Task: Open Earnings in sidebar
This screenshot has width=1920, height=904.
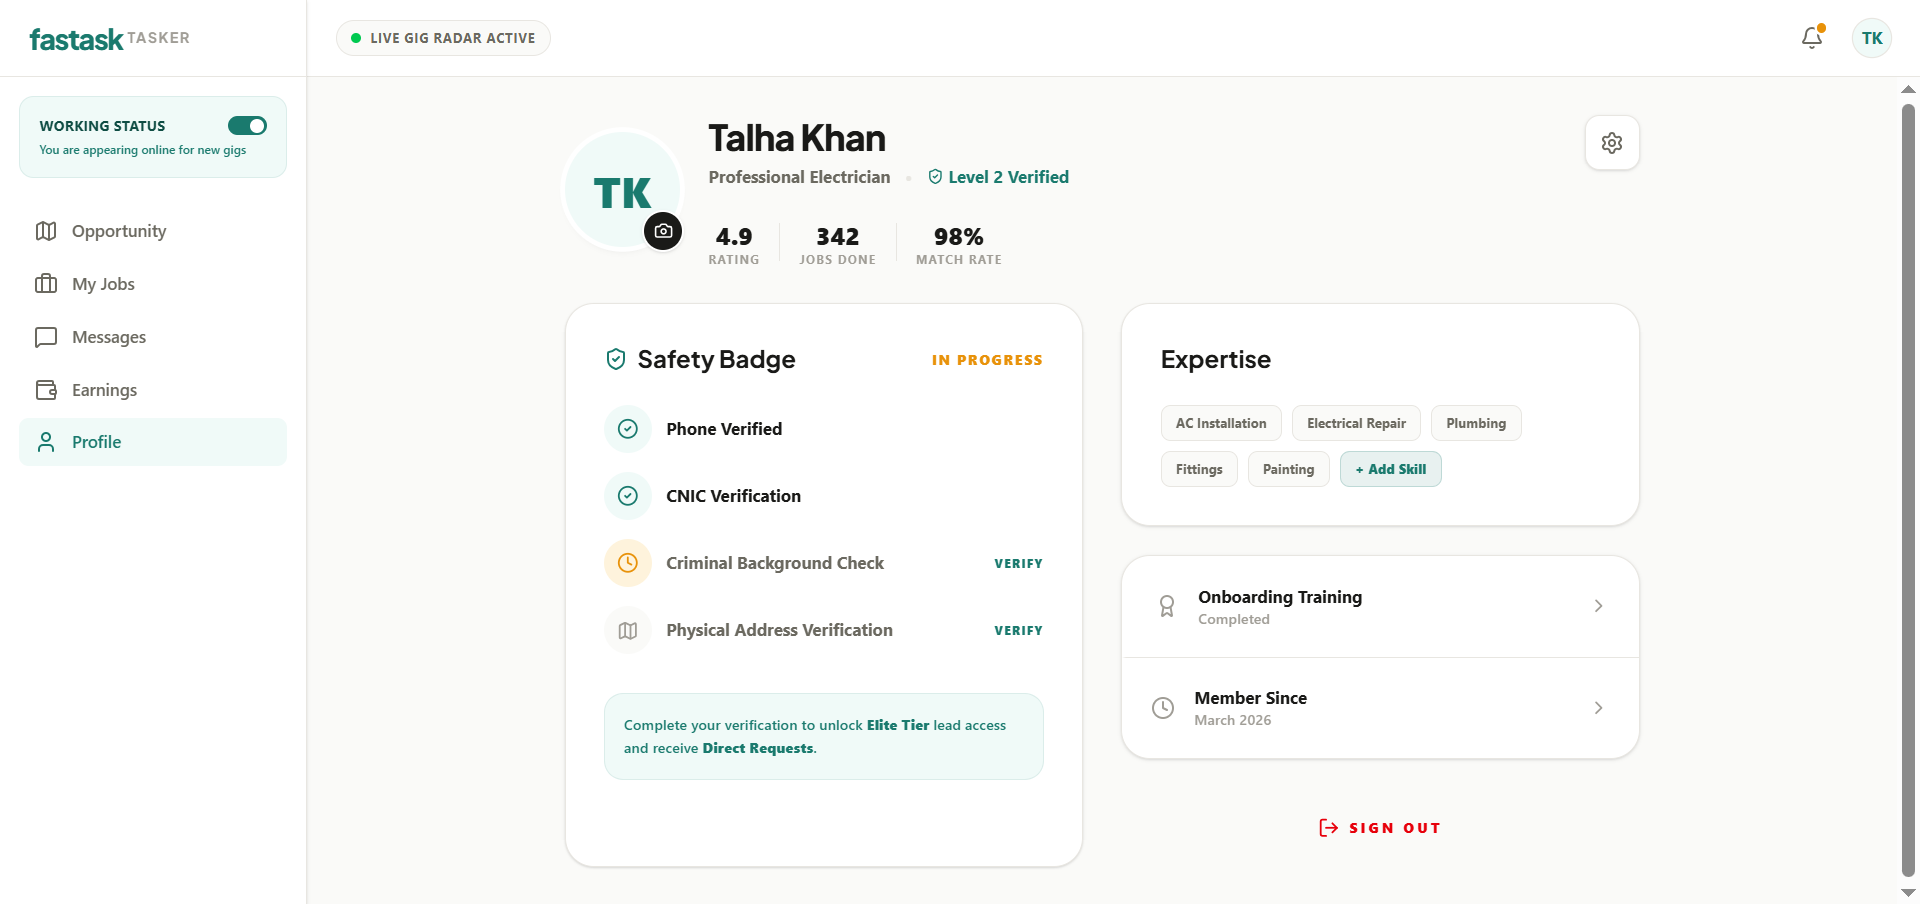Action: pyautogui.click(x=153, y=390)
